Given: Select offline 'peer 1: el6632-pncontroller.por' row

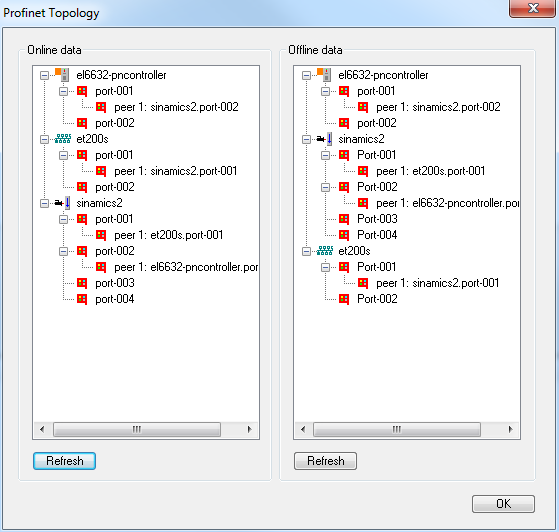Looking at the screenshot, I should tap(448, 203).
